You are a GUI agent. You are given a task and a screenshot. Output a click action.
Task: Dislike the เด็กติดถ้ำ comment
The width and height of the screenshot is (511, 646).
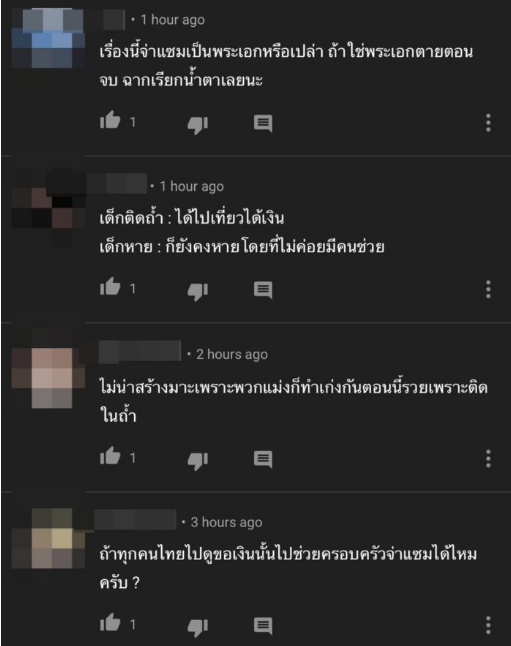tap(198, 291)
